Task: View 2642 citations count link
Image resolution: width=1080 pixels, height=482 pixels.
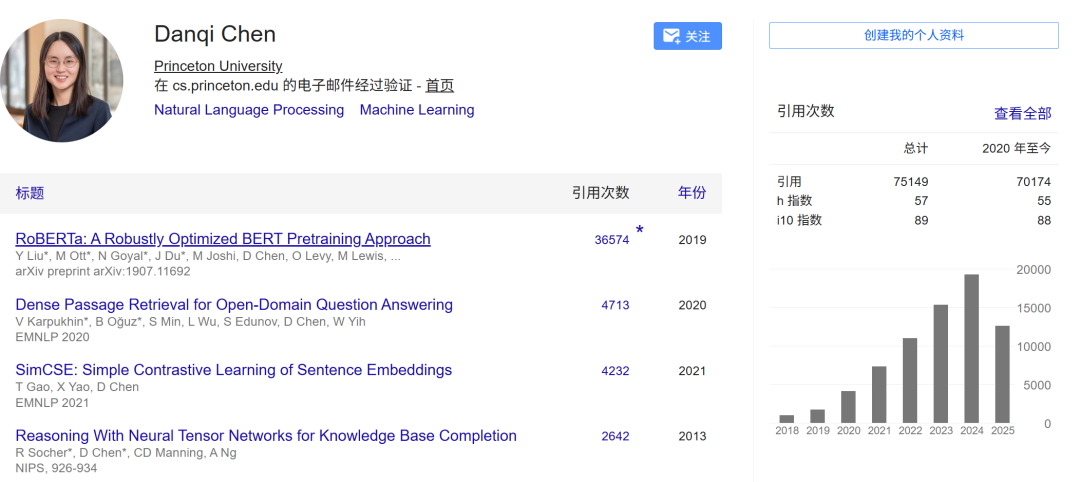Action: 615,436
